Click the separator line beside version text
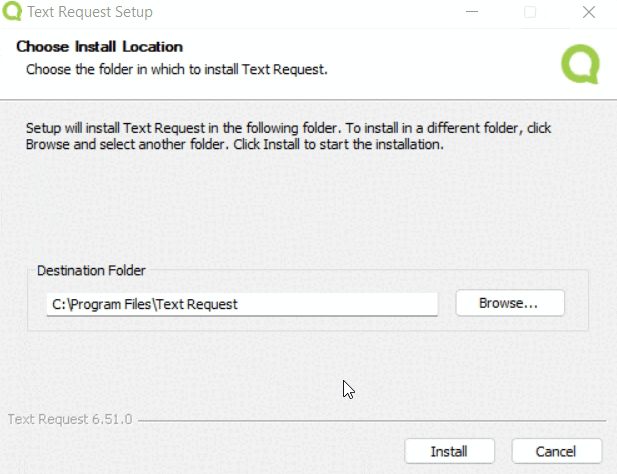This screenshot has width=617, height=474. (370, 420)
